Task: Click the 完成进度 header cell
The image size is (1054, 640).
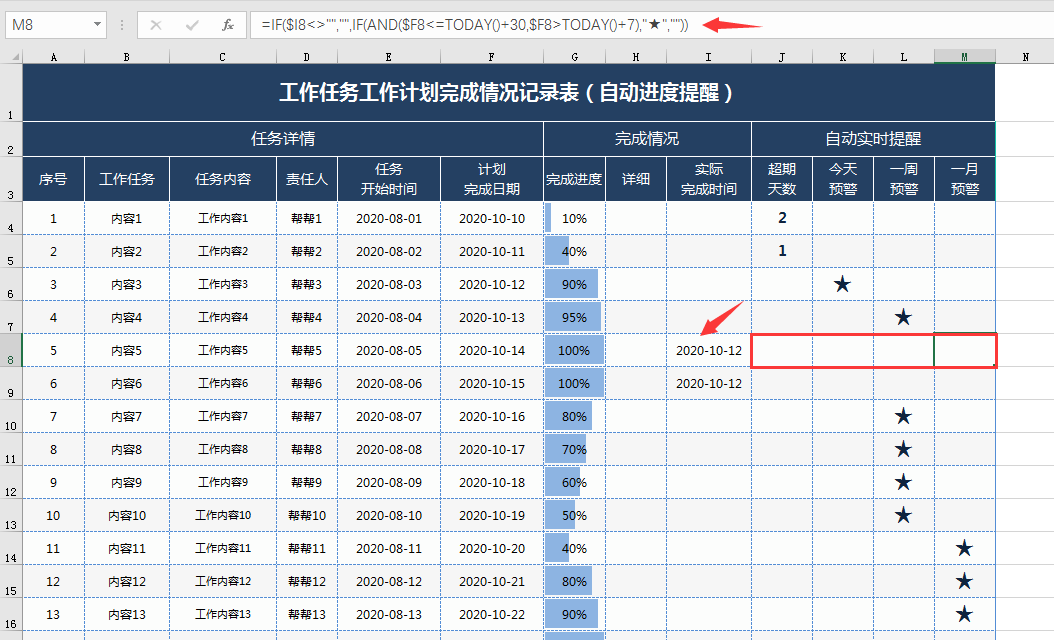Action: click(574, 179)
